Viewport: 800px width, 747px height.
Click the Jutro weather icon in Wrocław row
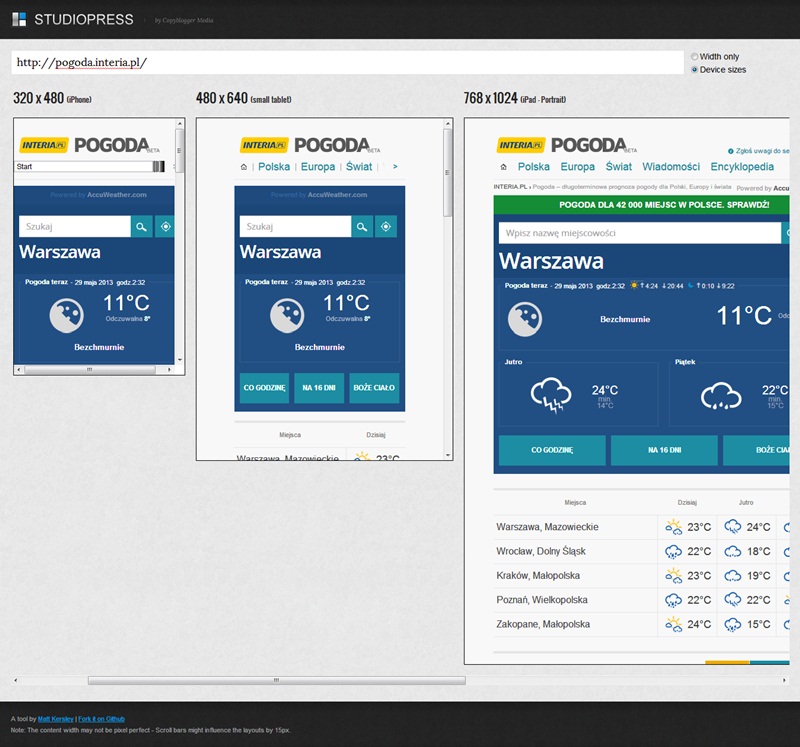[x=733, y=551]
